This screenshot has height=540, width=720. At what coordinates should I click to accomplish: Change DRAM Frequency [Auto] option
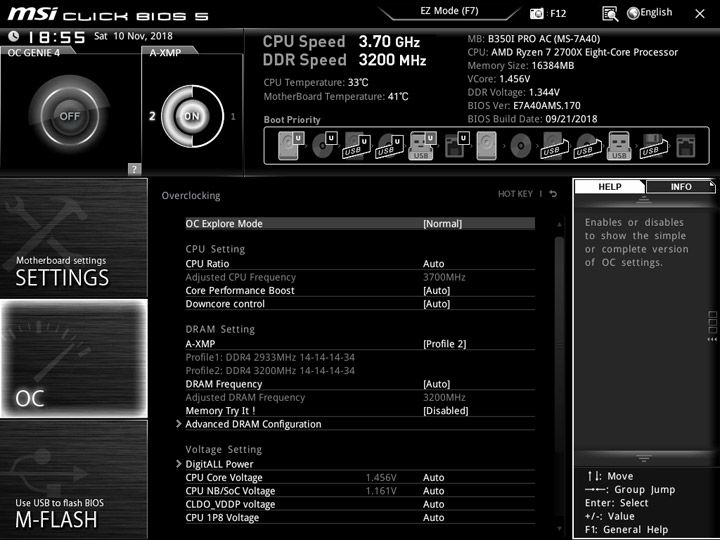tap(436, 384)
